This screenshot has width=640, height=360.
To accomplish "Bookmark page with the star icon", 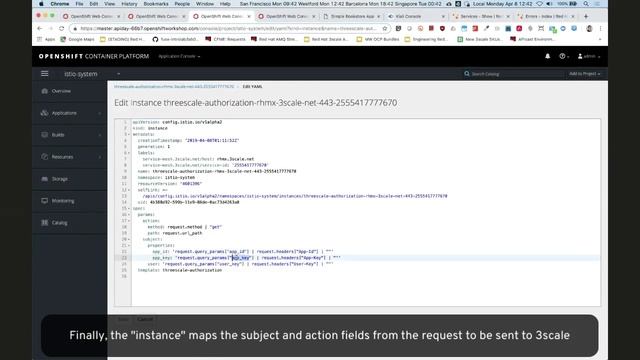I will coord(384,28).
